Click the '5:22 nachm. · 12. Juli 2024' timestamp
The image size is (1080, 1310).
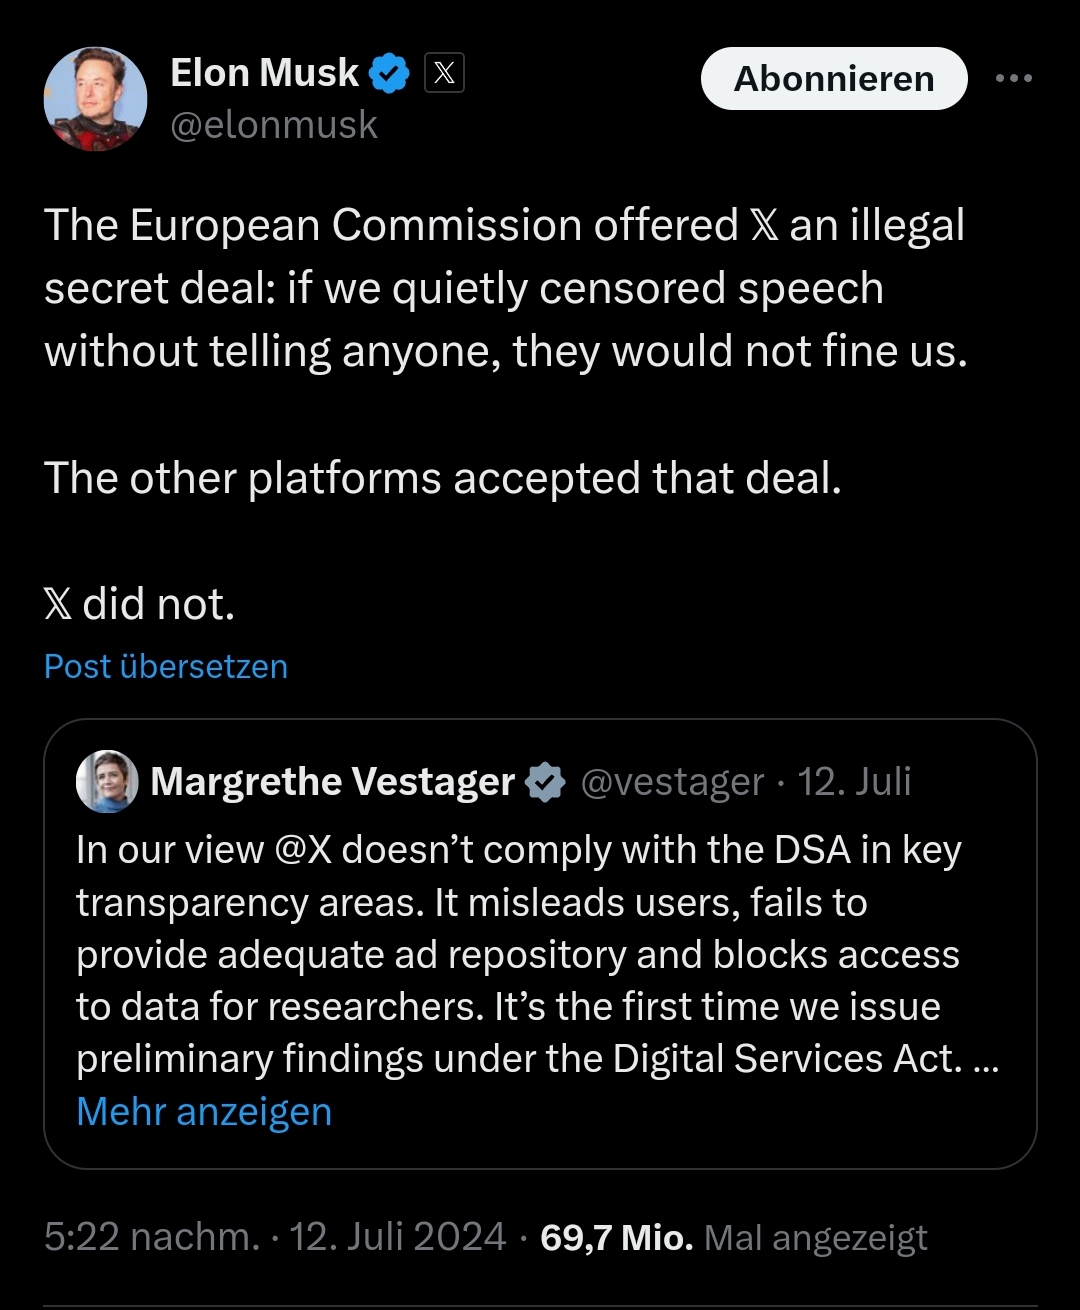click(x=275, y=1237)
